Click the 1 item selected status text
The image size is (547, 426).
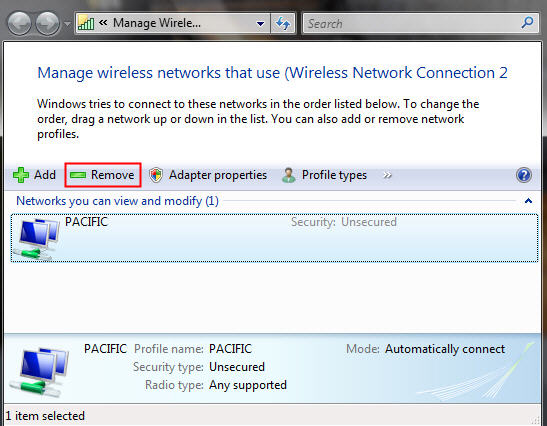(x=45, y=416)
